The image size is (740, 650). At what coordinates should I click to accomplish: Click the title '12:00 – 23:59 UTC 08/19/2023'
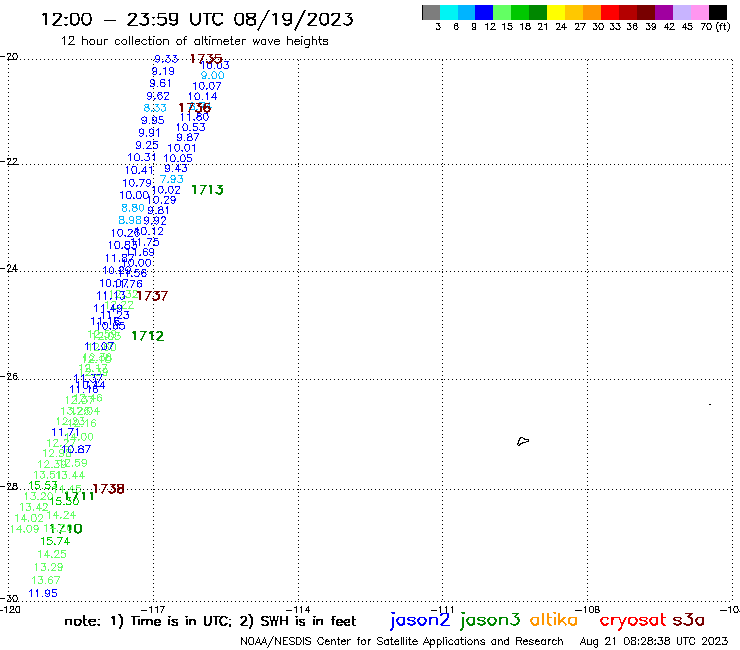coord(197,19)
